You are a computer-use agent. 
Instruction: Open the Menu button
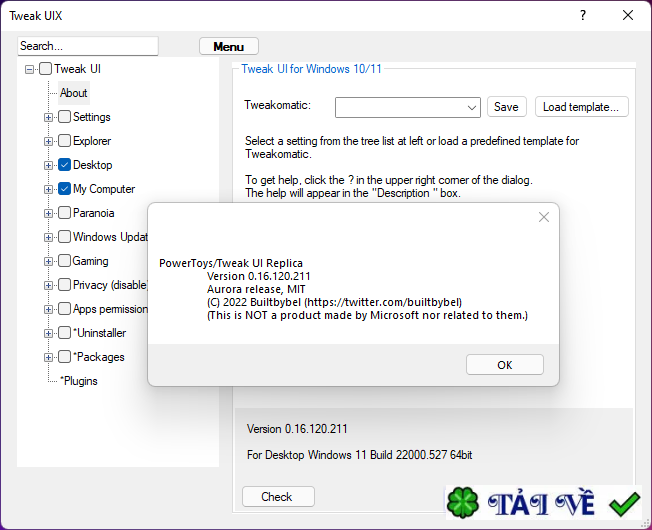tap(229, 46)
